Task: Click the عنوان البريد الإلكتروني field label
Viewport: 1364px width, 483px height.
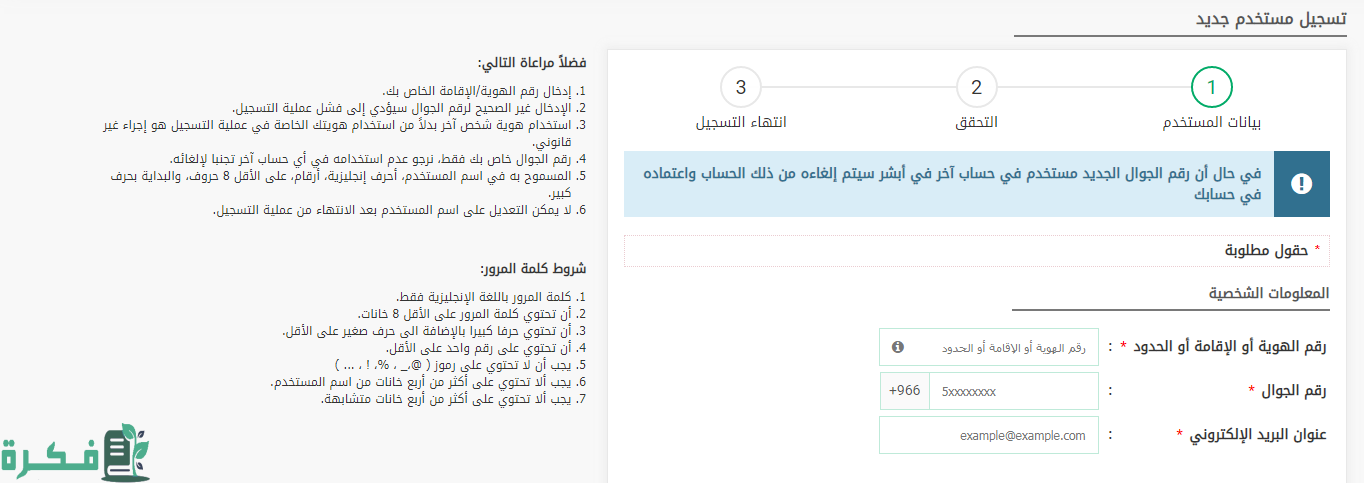Action: [1251, 434]
